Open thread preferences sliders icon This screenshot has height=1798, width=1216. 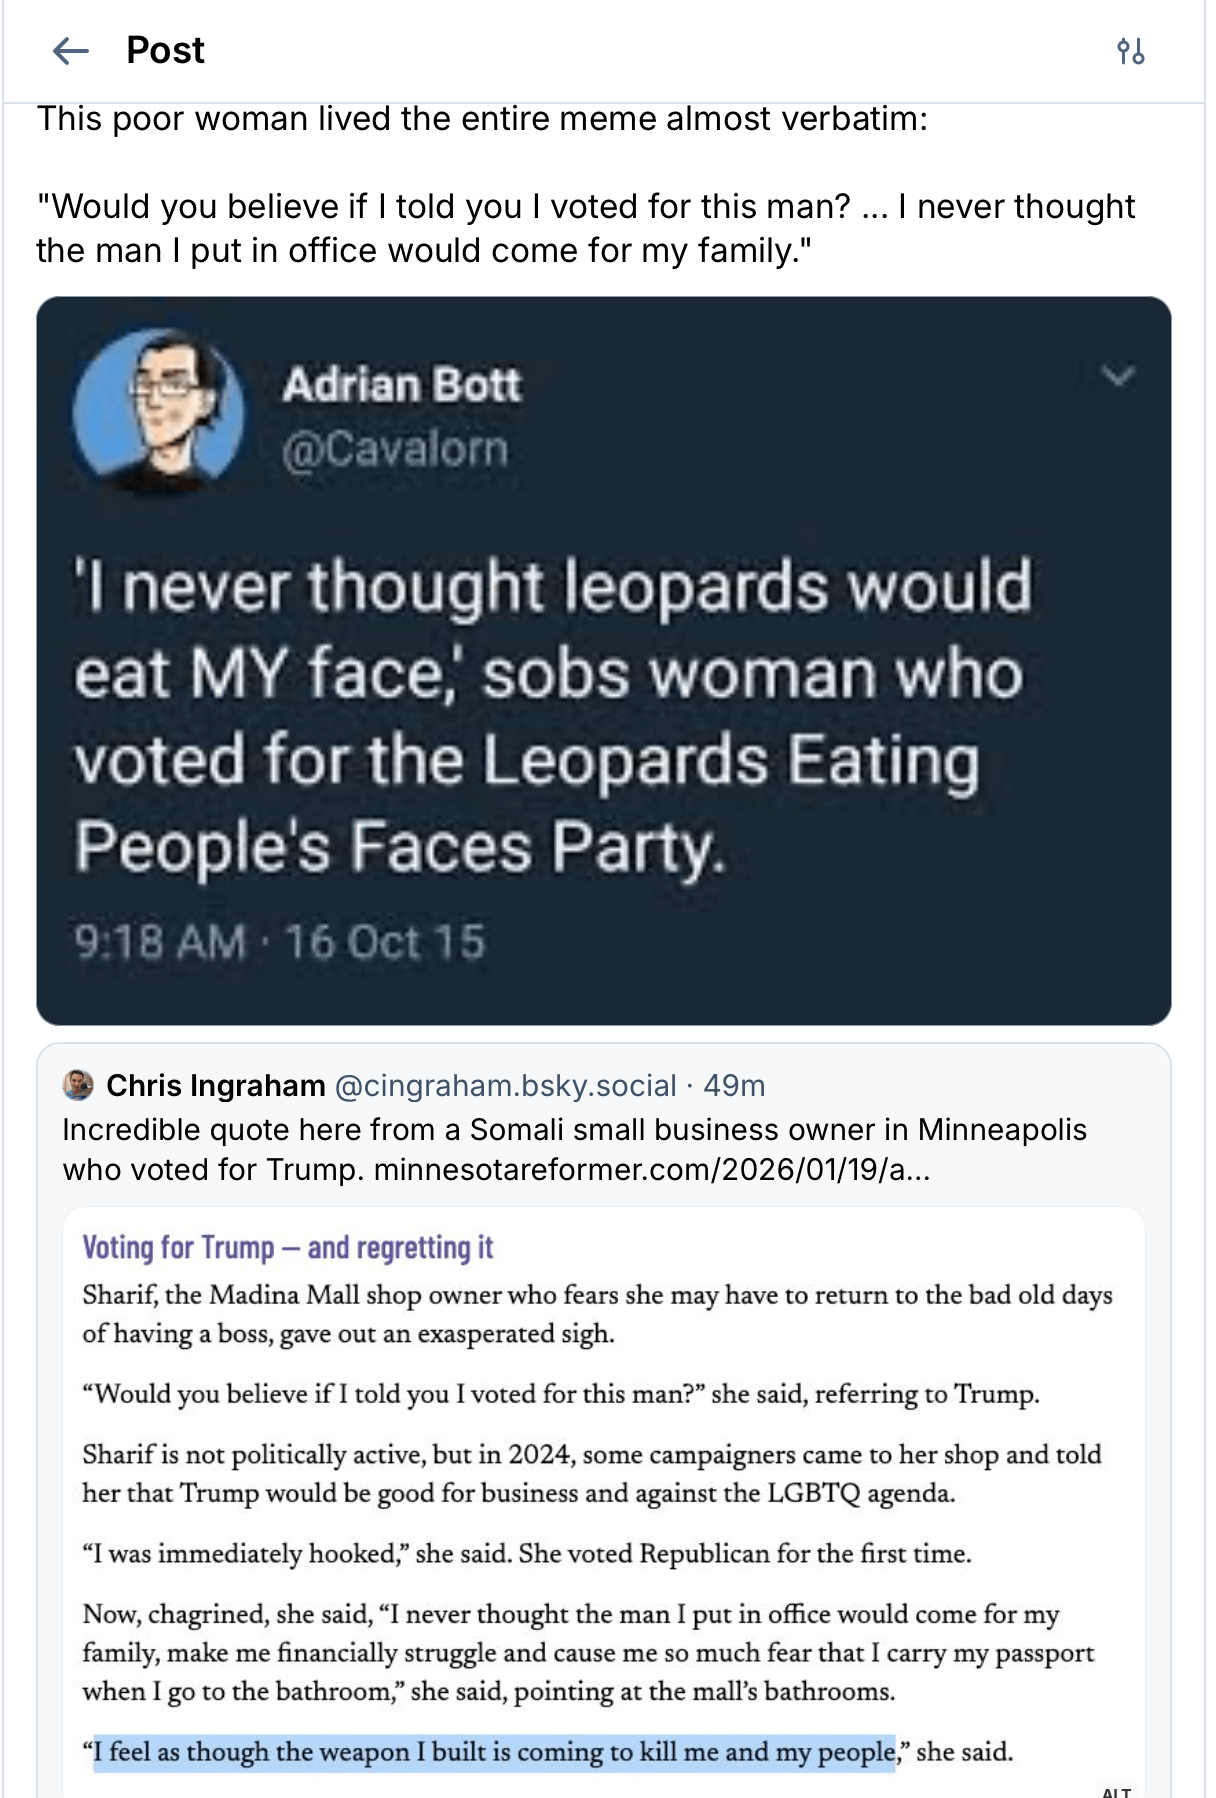click(1130, 51)
